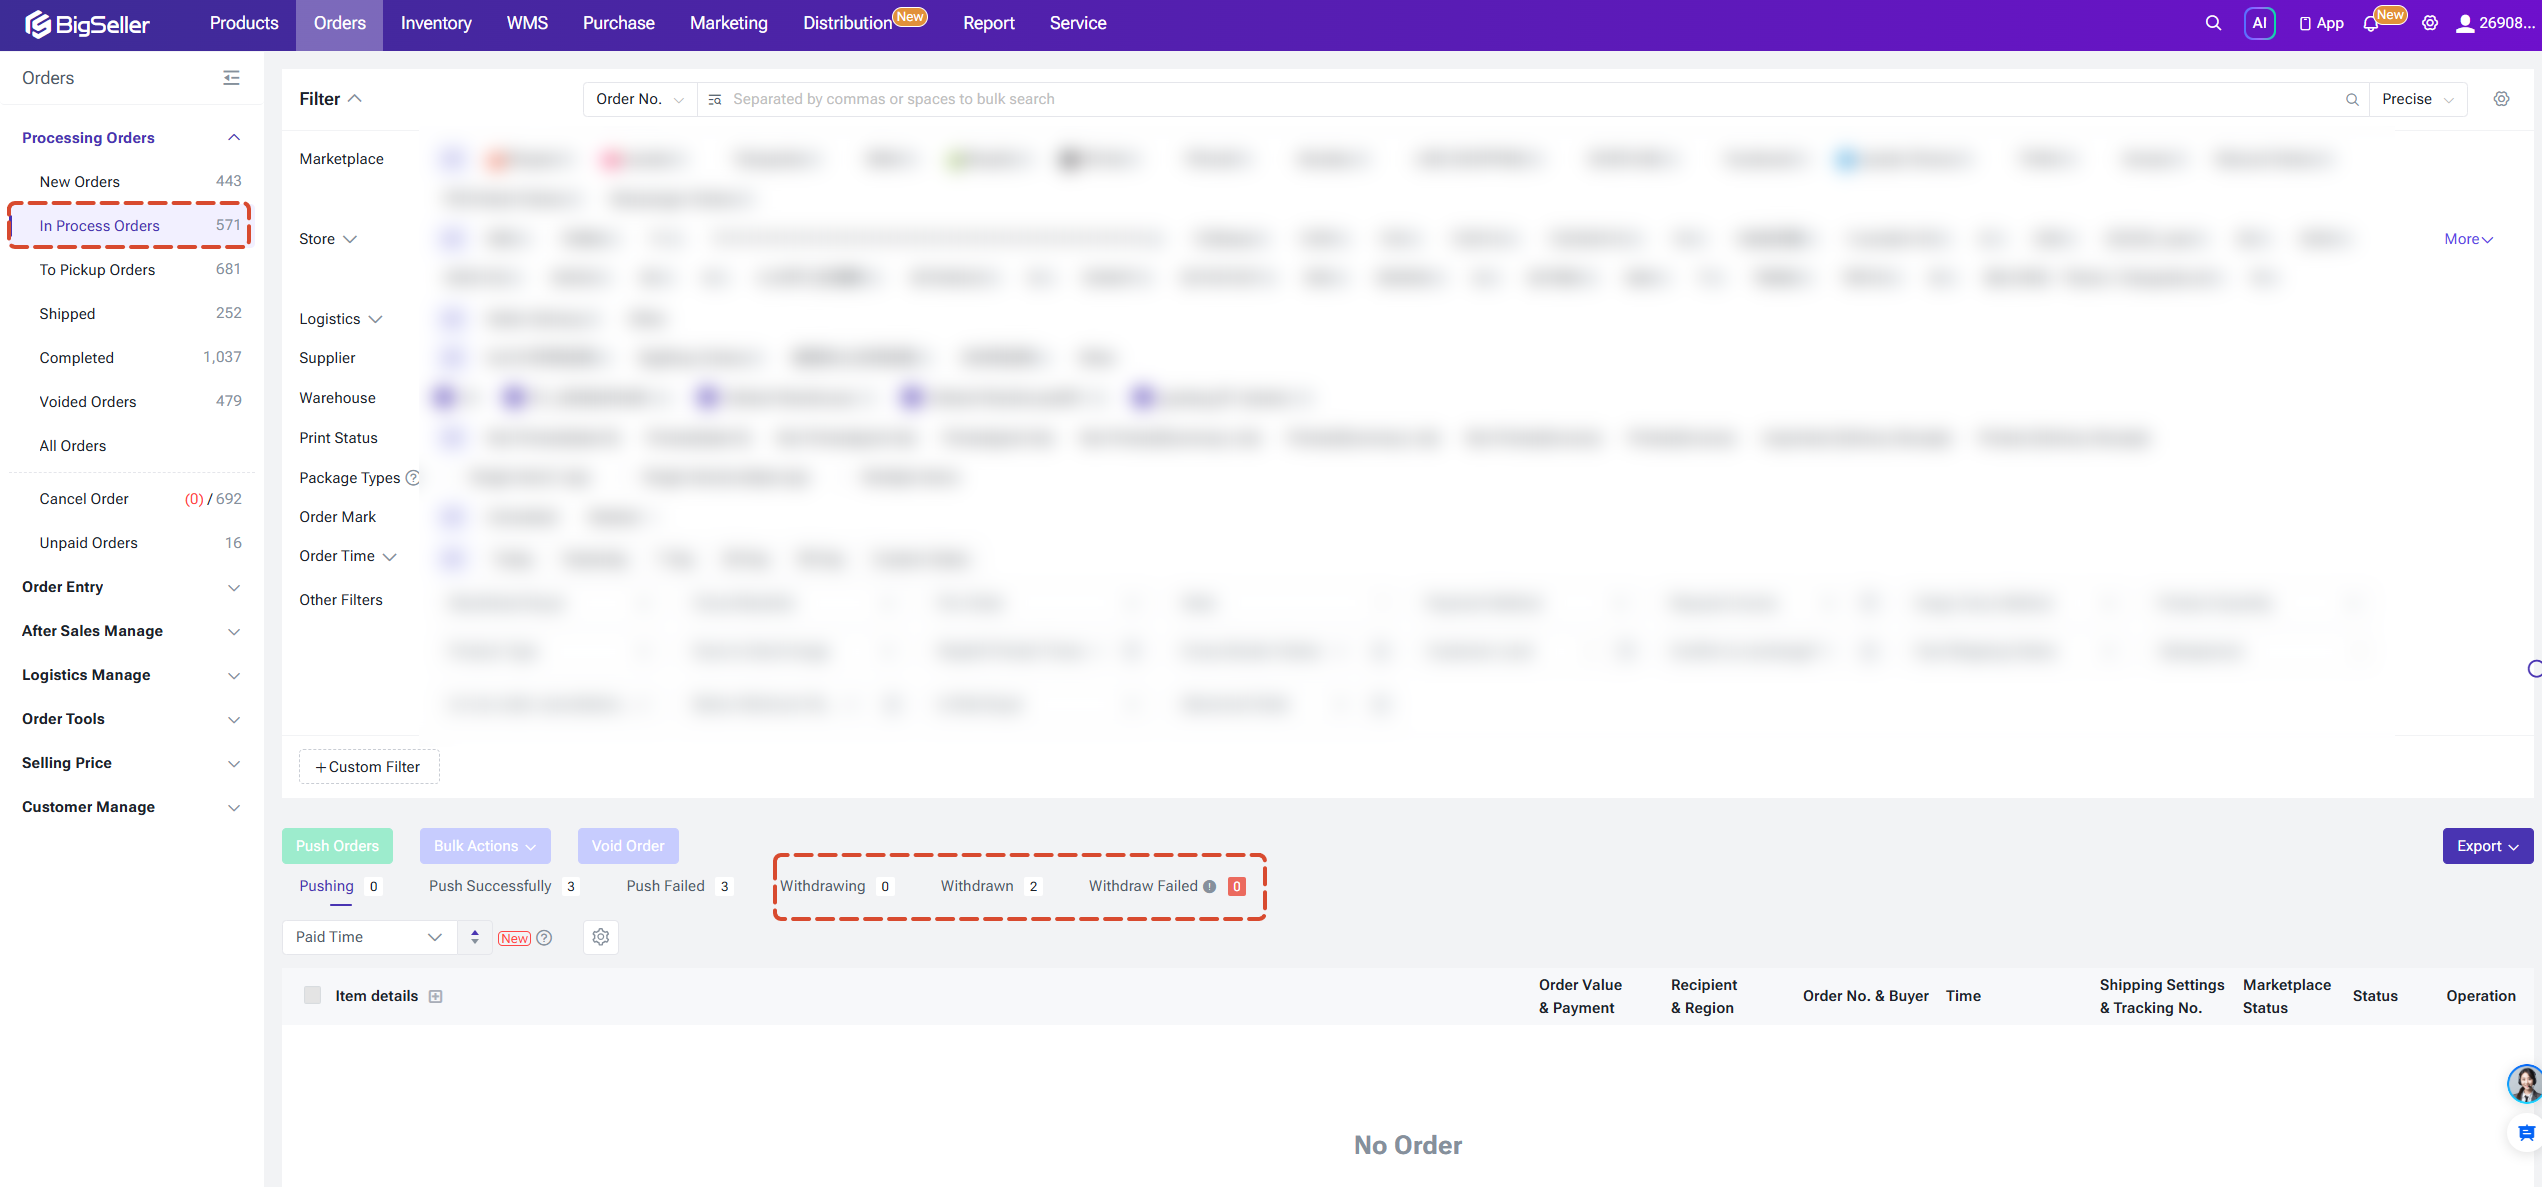Viewport: 2542px width, 1187px height.
Task: Open the list settings gear icon
Action: 601,937
